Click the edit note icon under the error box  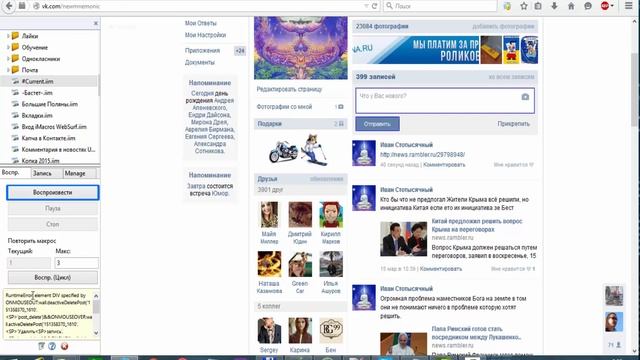click(x=41, y=346)
